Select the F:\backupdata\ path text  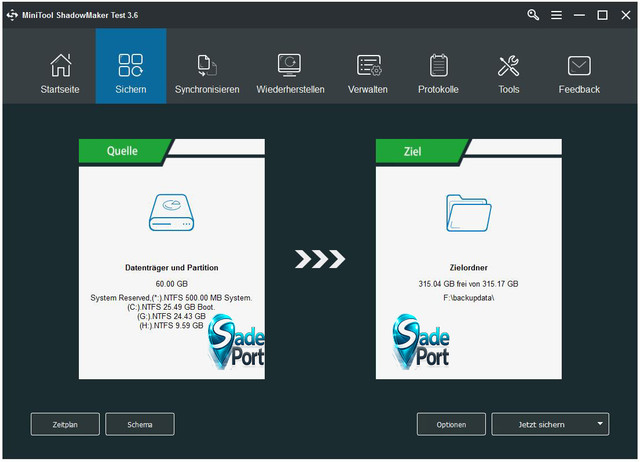[x=469, y=298]
